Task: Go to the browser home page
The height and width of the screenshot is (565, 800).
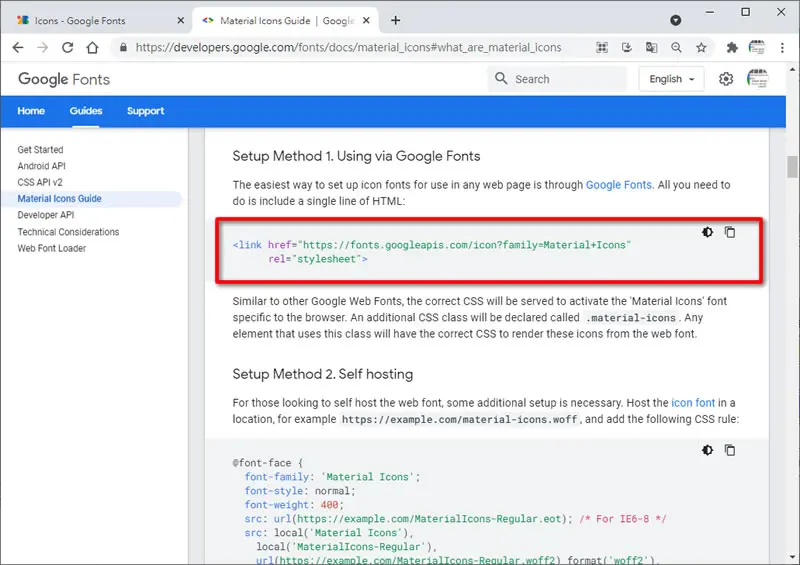Action: point(92,47)
